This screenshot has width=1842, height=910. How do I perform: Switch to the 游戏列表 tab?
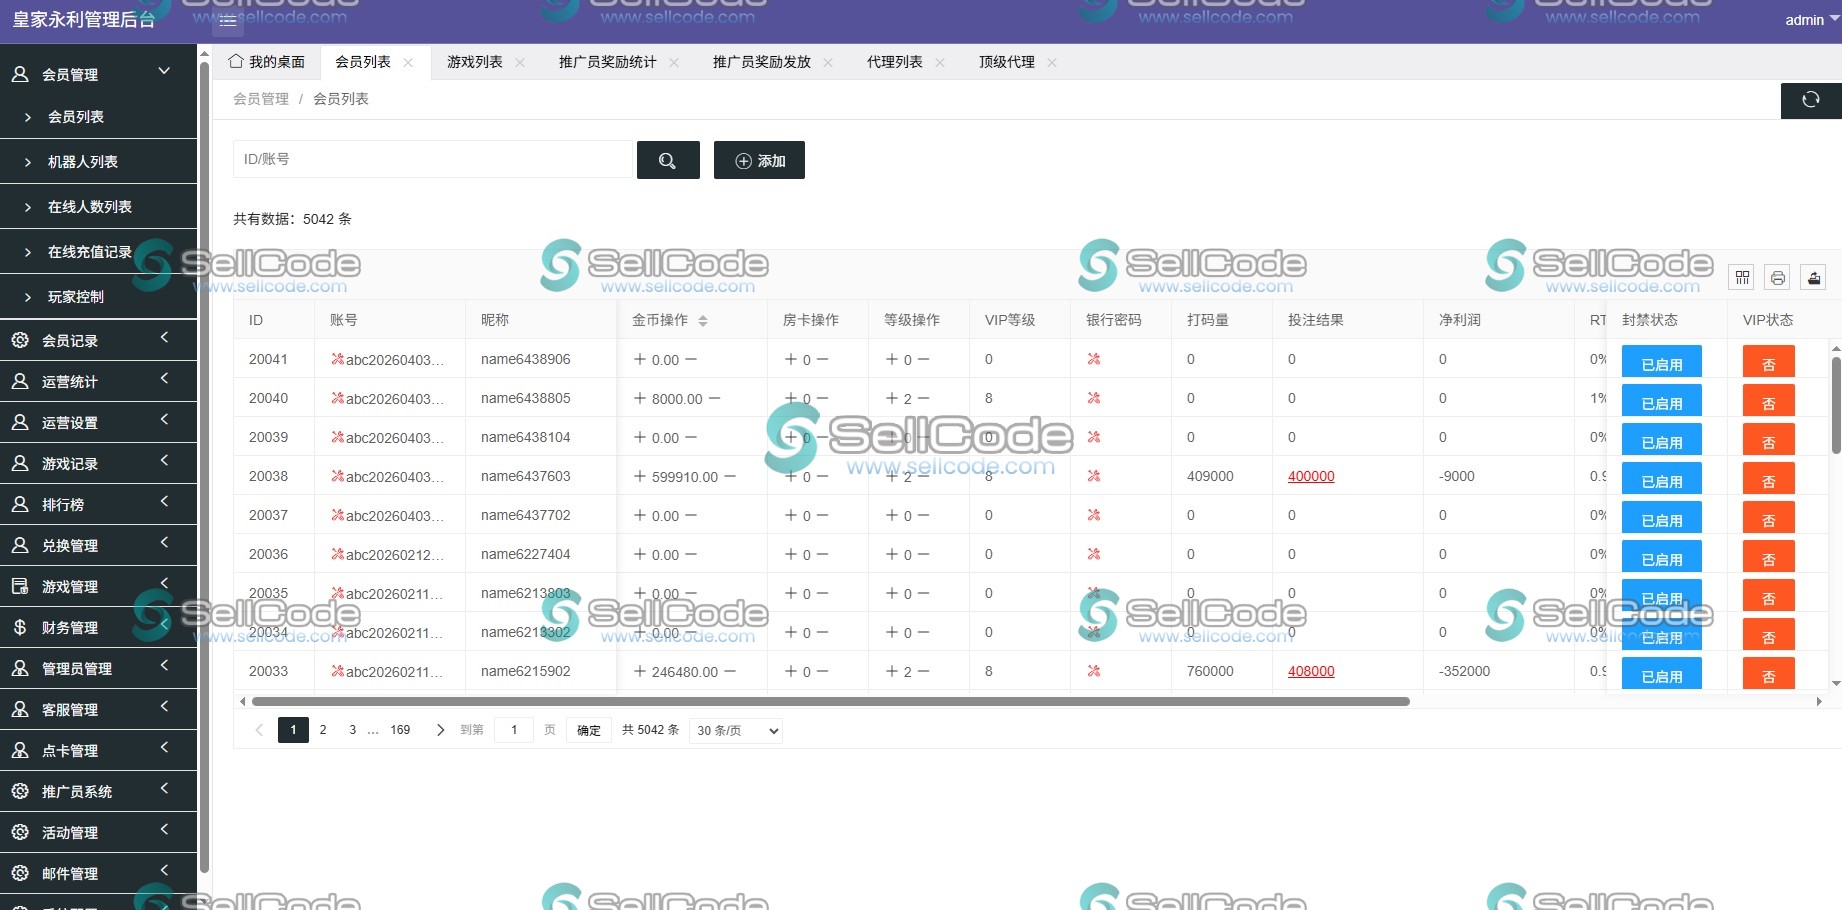pyautogui.click(x=474, y=61)
